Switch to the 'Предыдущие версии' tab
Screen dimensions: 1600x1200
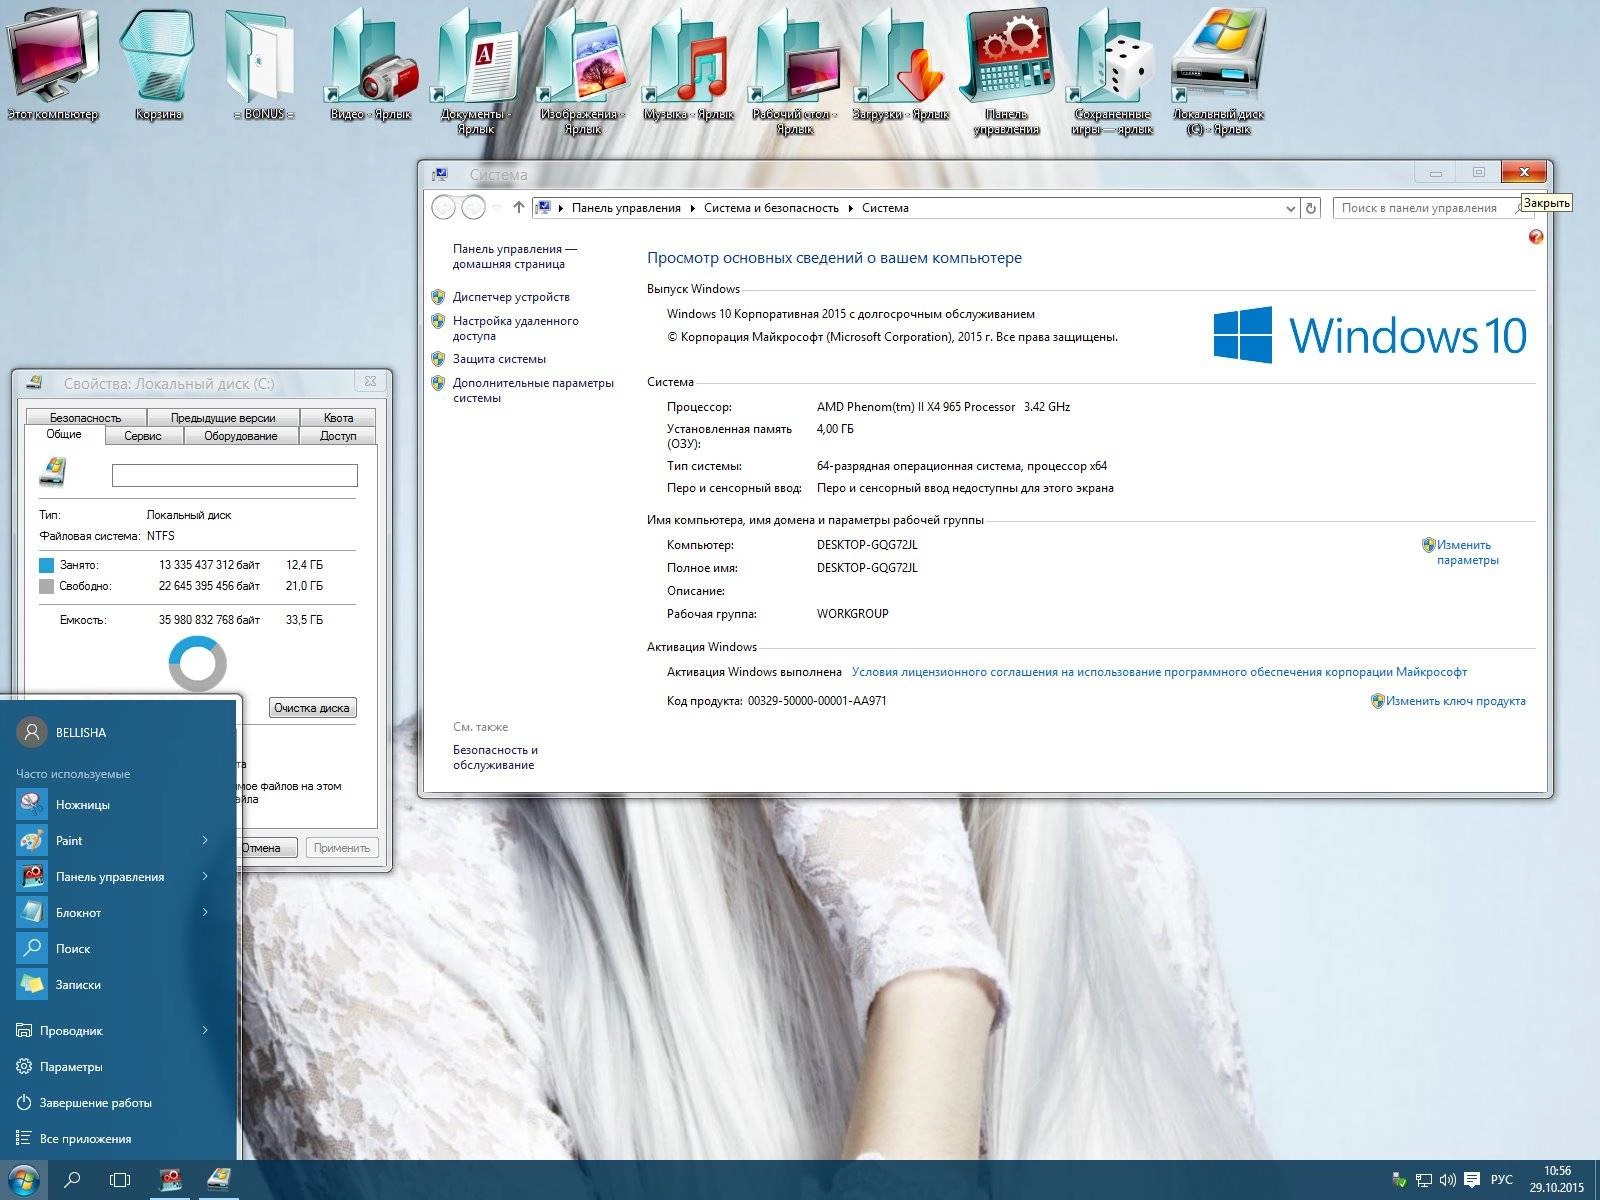[x=222, y=418]
